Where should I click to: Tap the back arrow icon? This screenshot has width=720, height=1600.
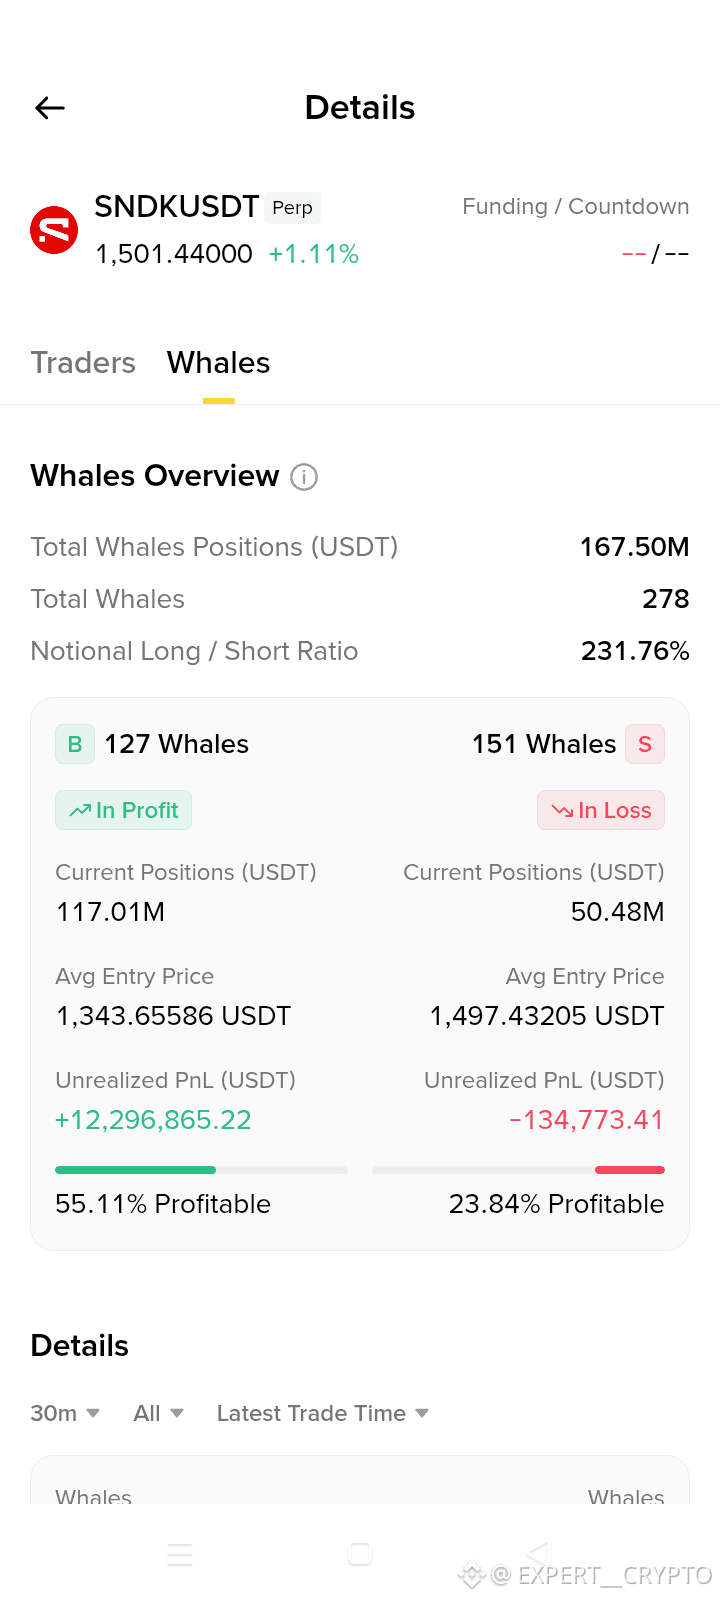click(50, 108)
